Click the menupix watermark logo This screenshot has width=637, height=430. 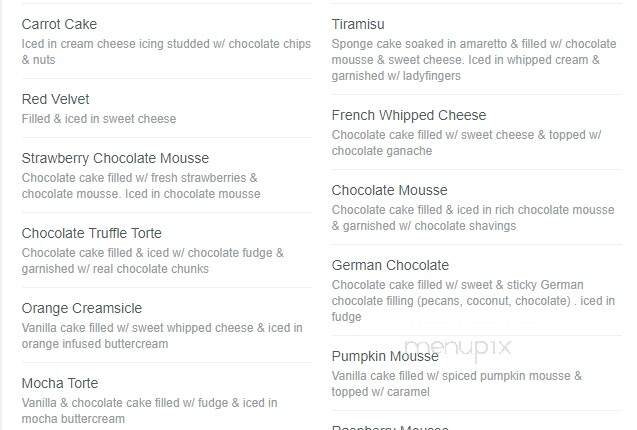tap(456, 350)
